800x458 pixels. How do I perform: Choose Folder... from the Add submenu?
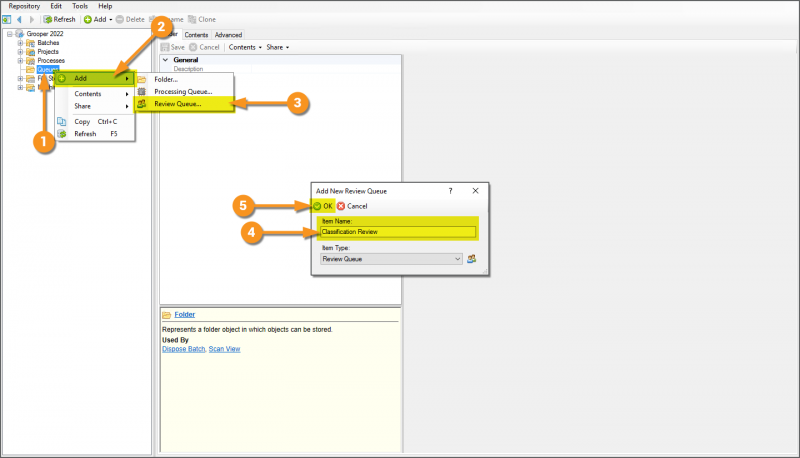(x=184, y=80)
